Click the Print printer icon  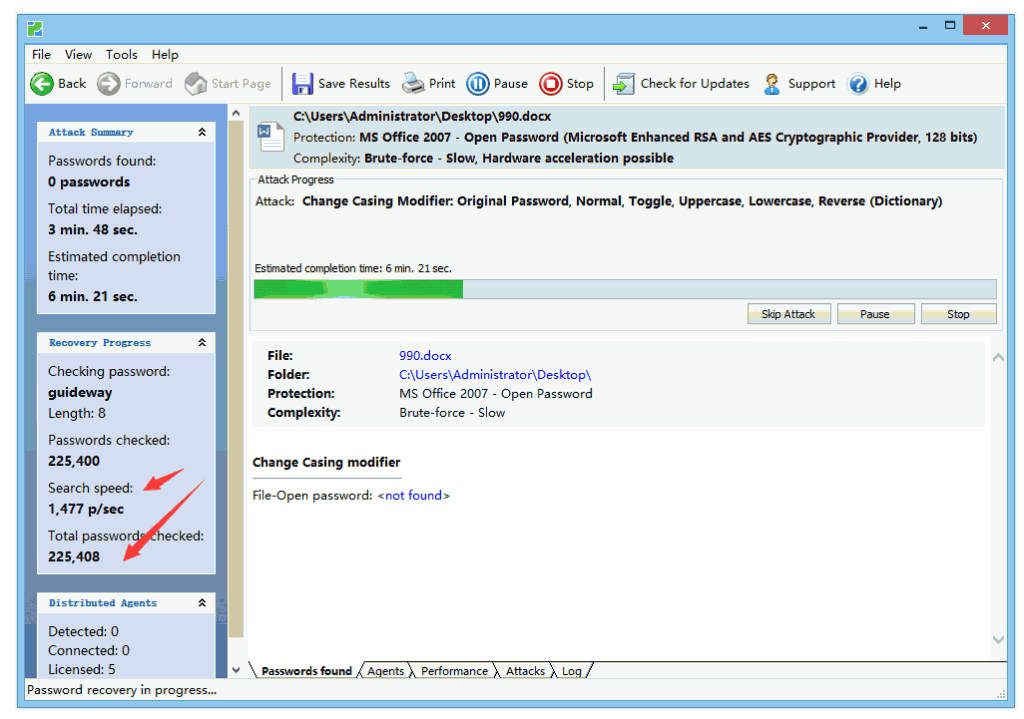click(x=413, y=84)
